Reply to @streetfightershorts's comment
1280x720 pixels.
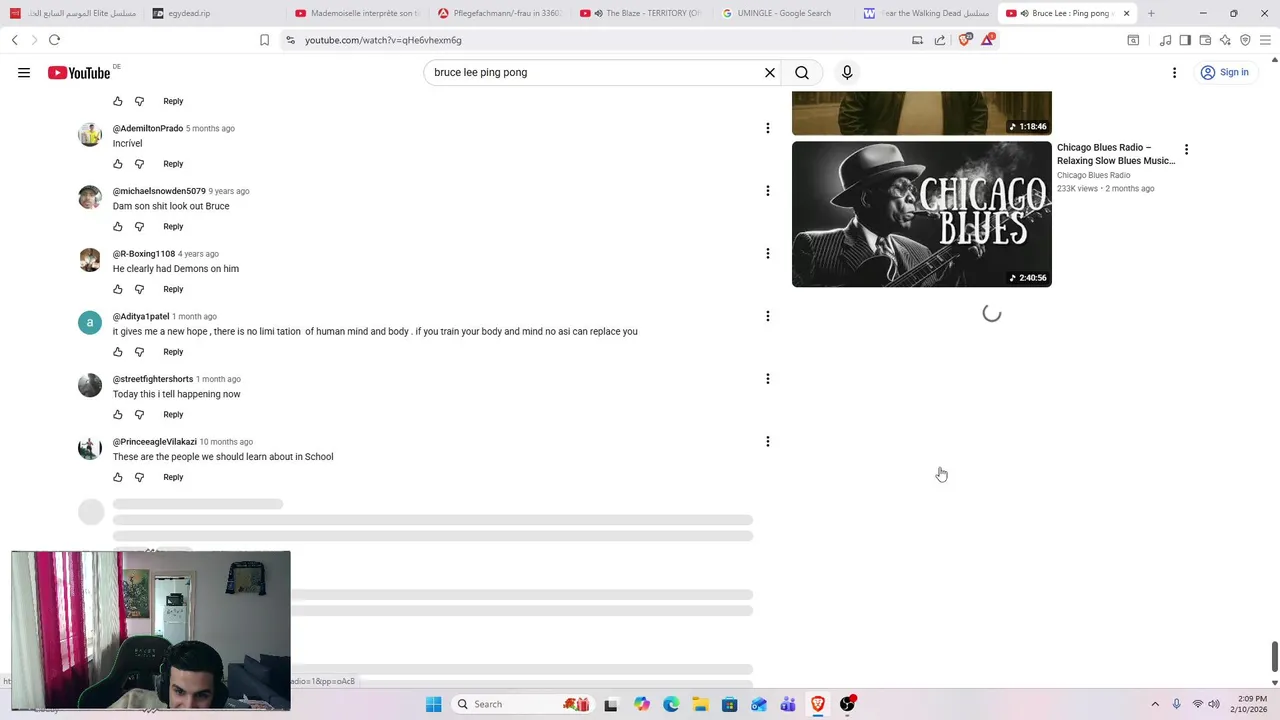(173, 415)
